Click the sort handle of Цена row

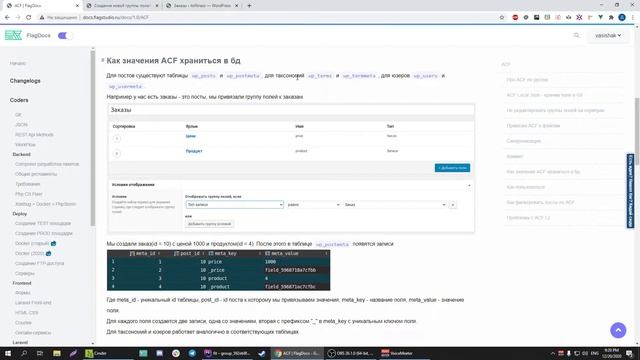(x=117, y=139)
